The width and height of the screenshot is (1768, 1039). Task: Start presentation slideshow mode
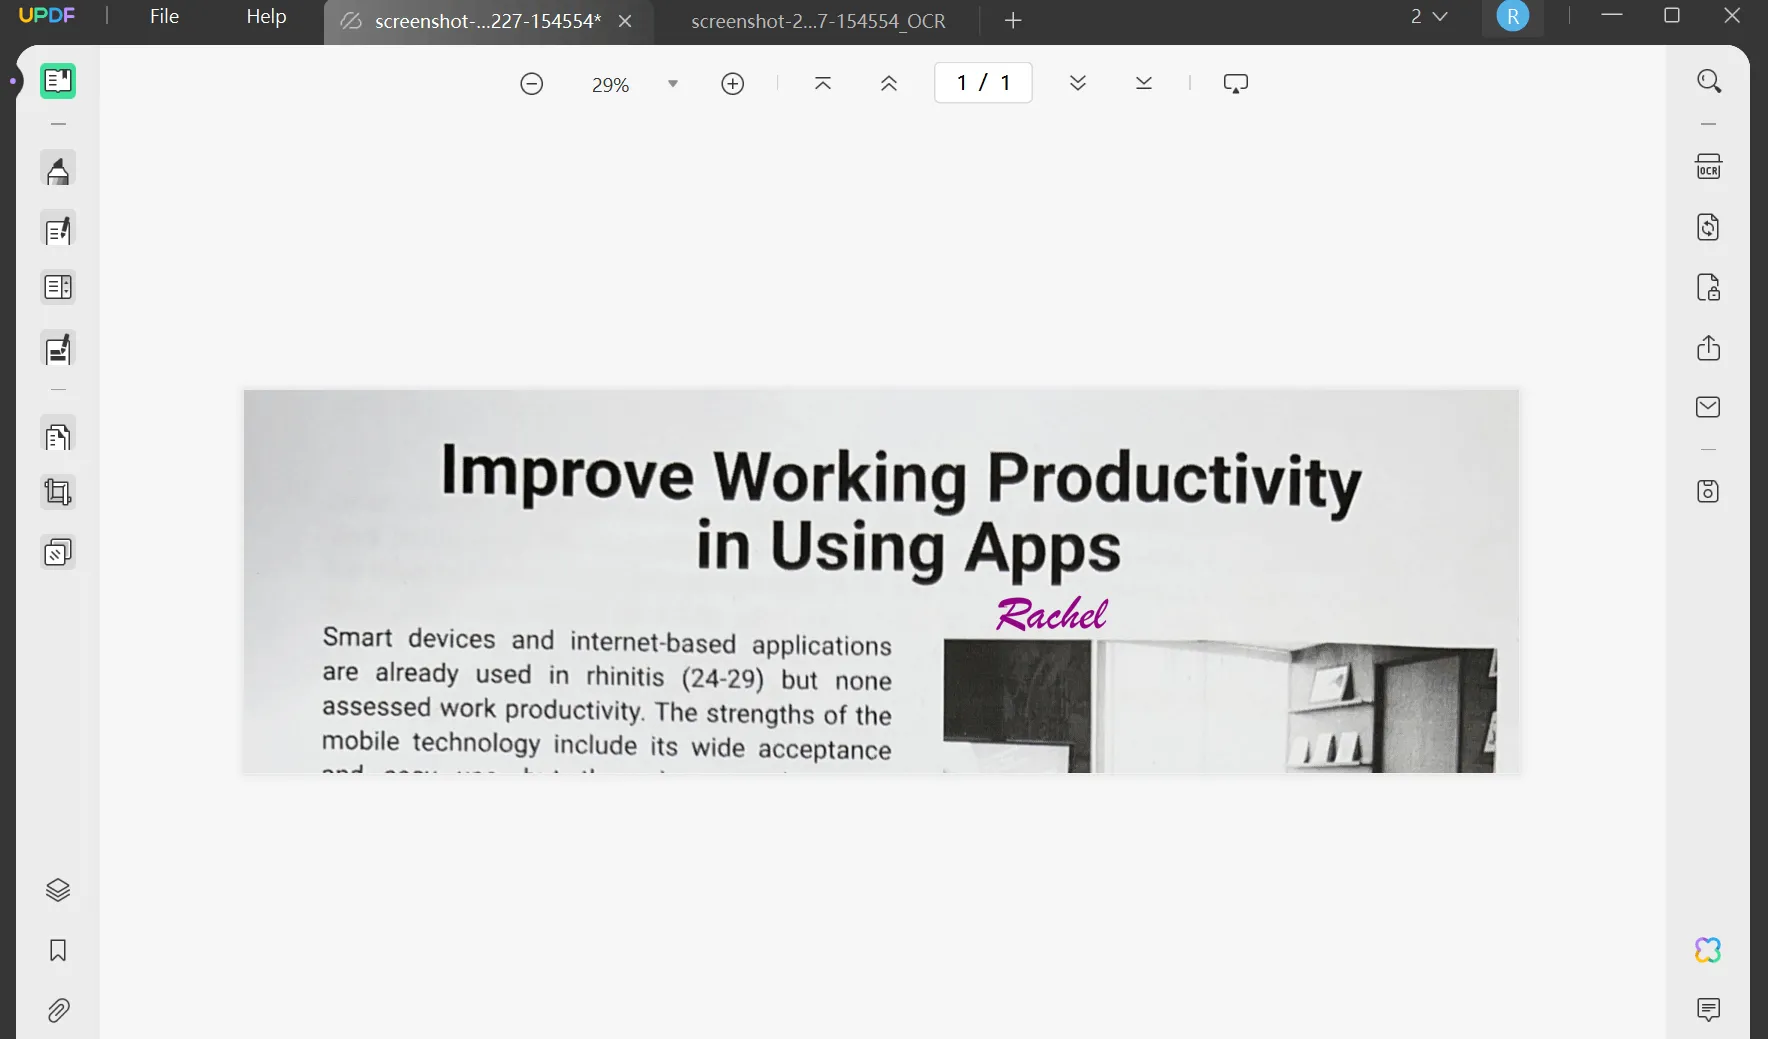[1236, 83]
